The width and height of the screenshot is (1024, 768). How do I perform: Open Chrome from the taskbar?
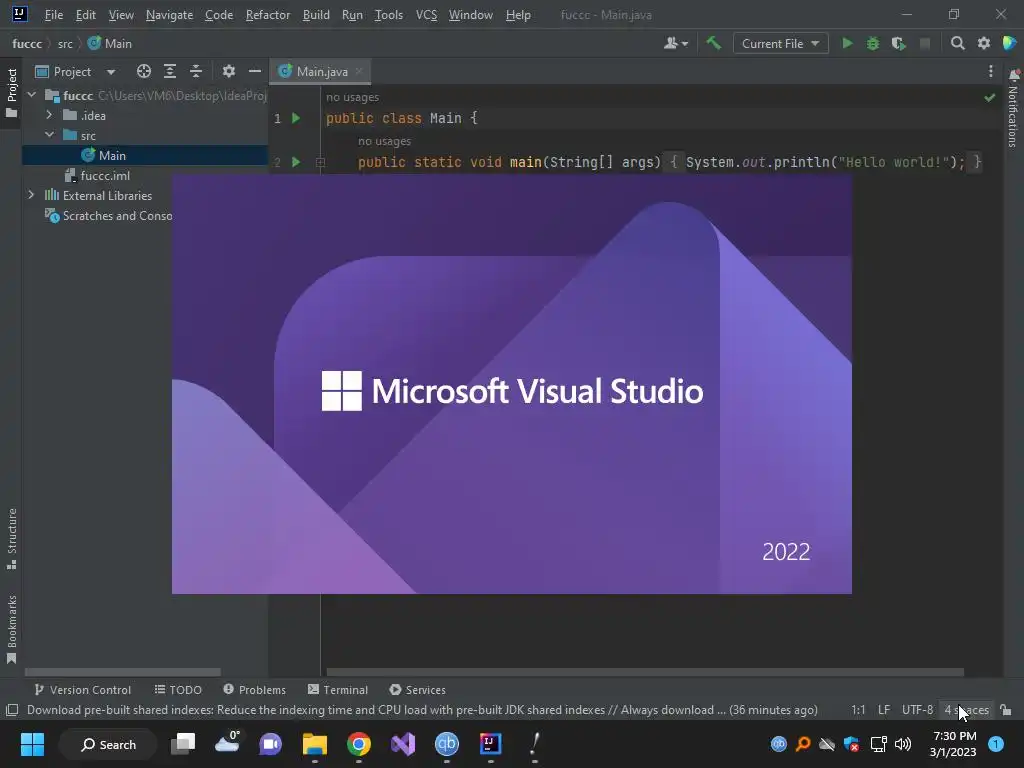359,744
